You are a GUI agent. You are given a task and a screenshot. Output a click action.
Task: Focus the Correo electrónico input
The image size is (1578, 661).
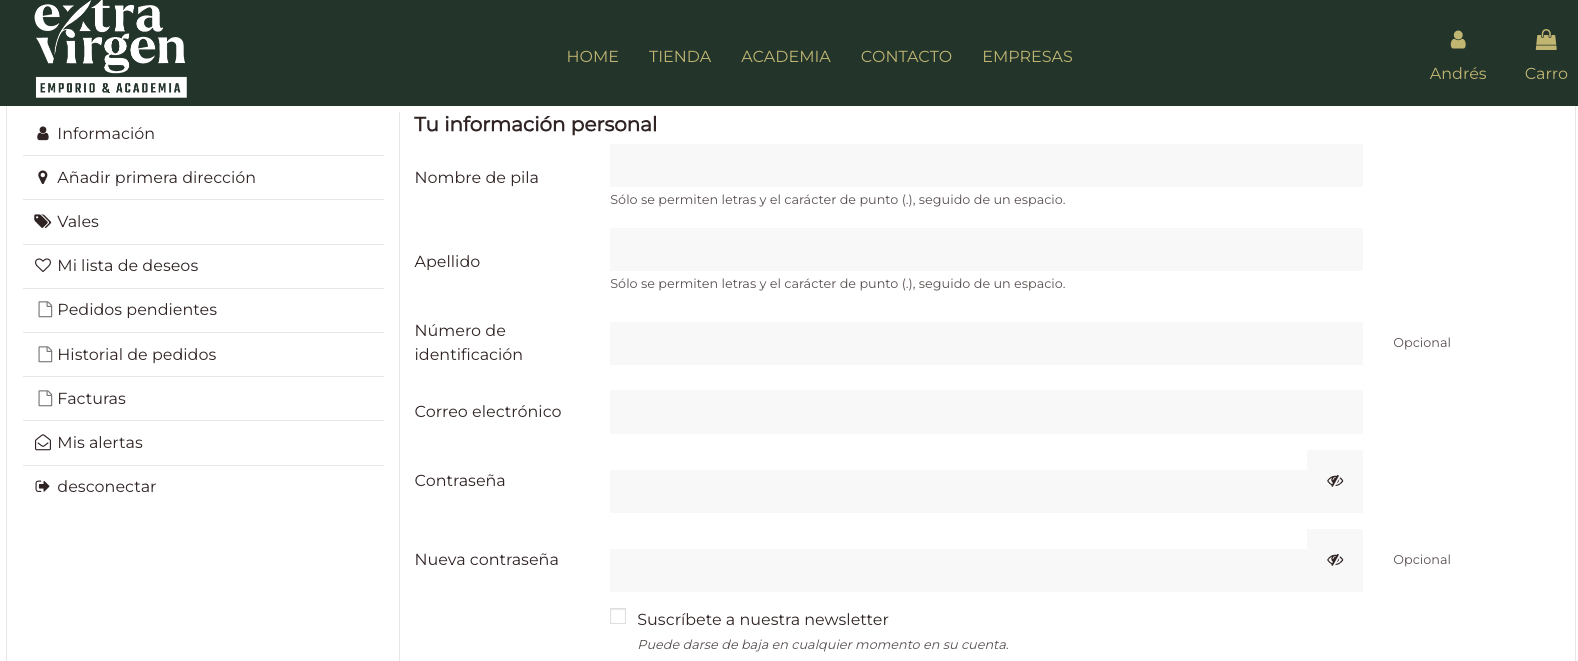(986, 412)
